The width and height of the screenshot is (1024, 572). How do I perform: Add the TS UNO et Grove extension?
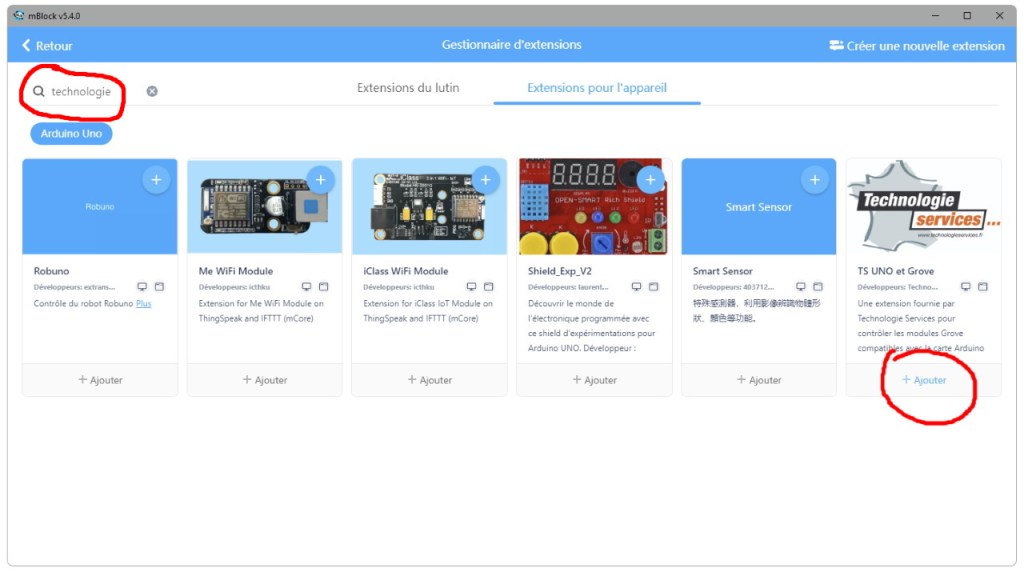[x=923, y=380]
